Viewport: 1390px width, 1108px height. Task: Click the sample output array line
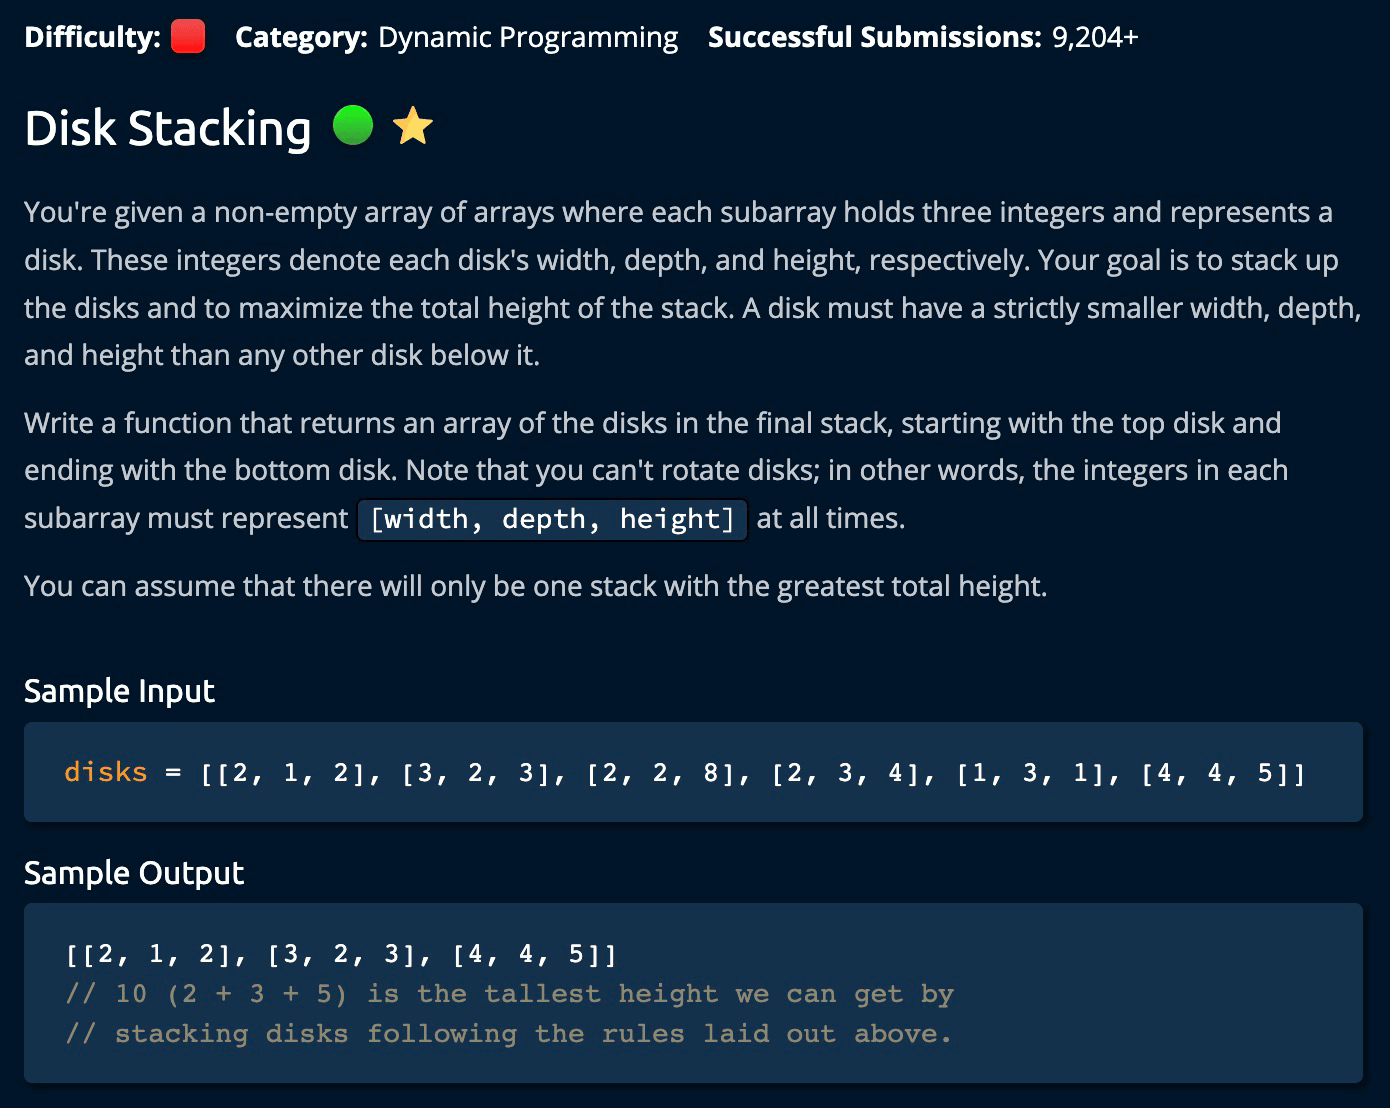click(x=341, y=954)
